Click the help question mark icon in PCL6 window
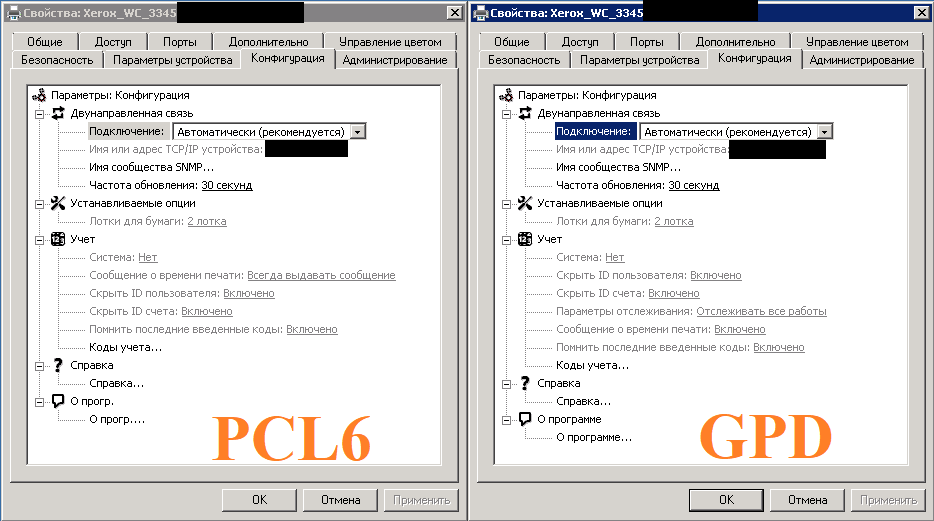Viewport: 934px width, 521px height. [x=58, y=365]
